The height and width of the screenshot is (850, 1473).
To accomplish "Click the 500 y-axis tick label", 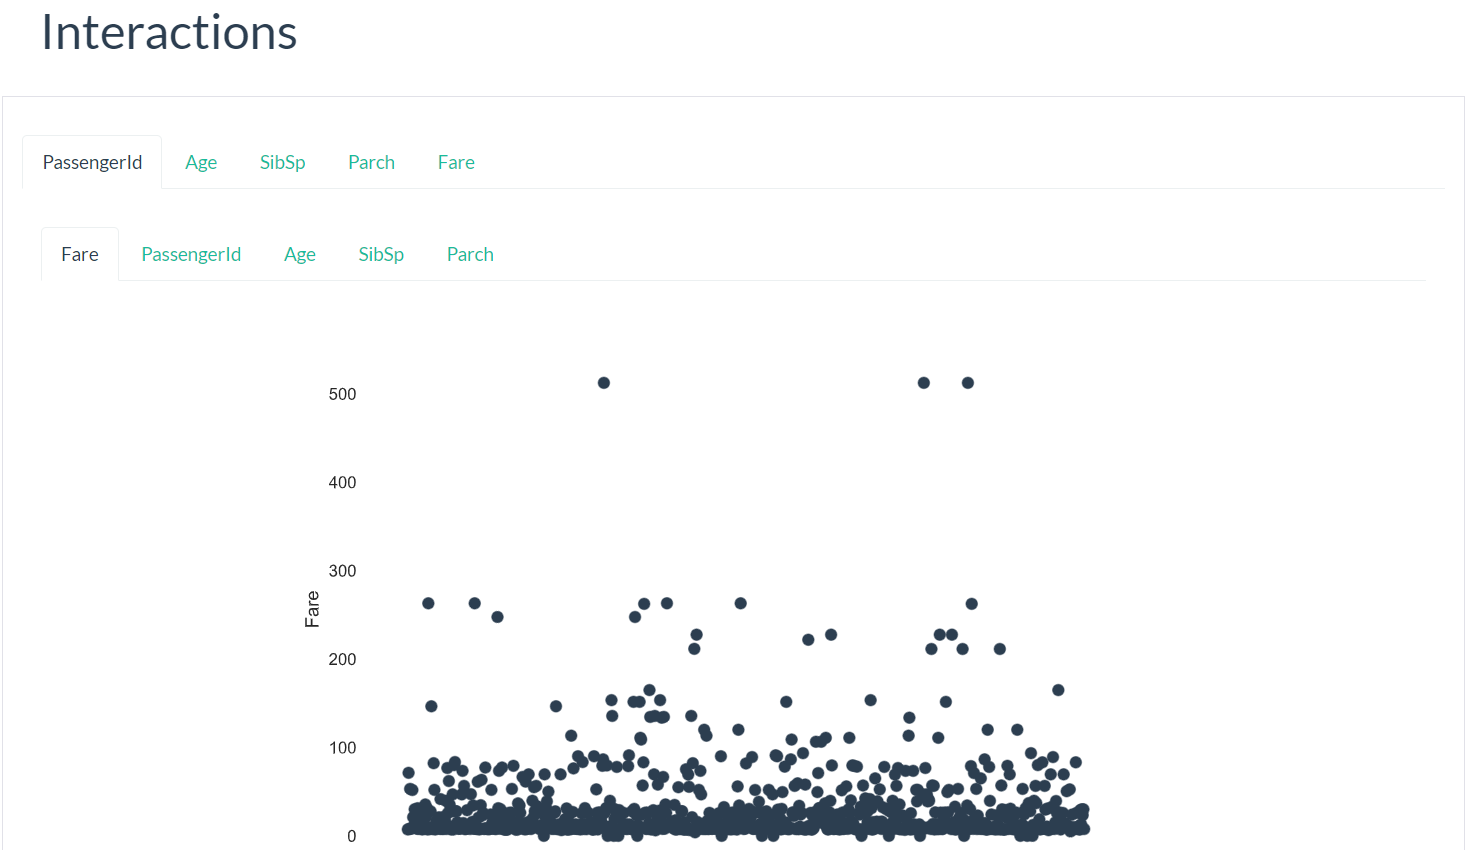I will [342, 394].
